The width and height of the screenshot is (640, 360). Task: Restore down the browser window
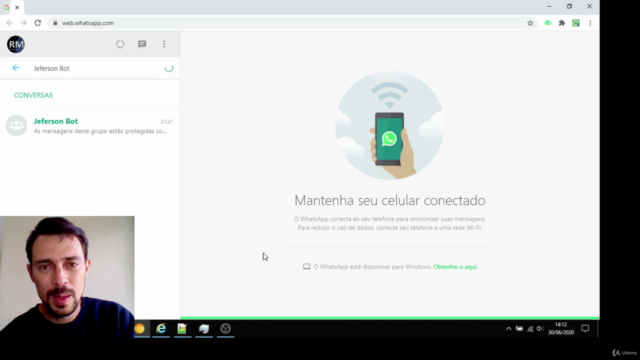[x=569, y=7]
